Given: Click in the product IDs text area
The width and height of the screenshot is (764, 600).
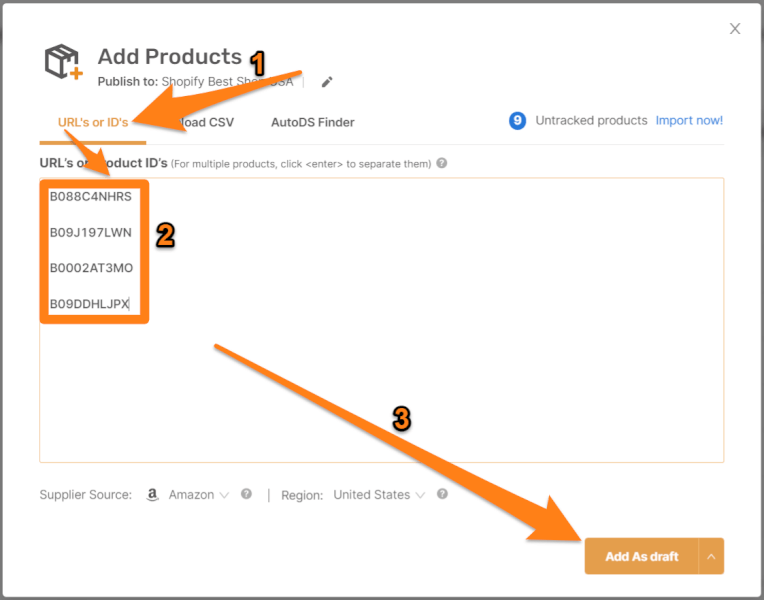Looking at the screenshot, I should (x=382, y=320).
